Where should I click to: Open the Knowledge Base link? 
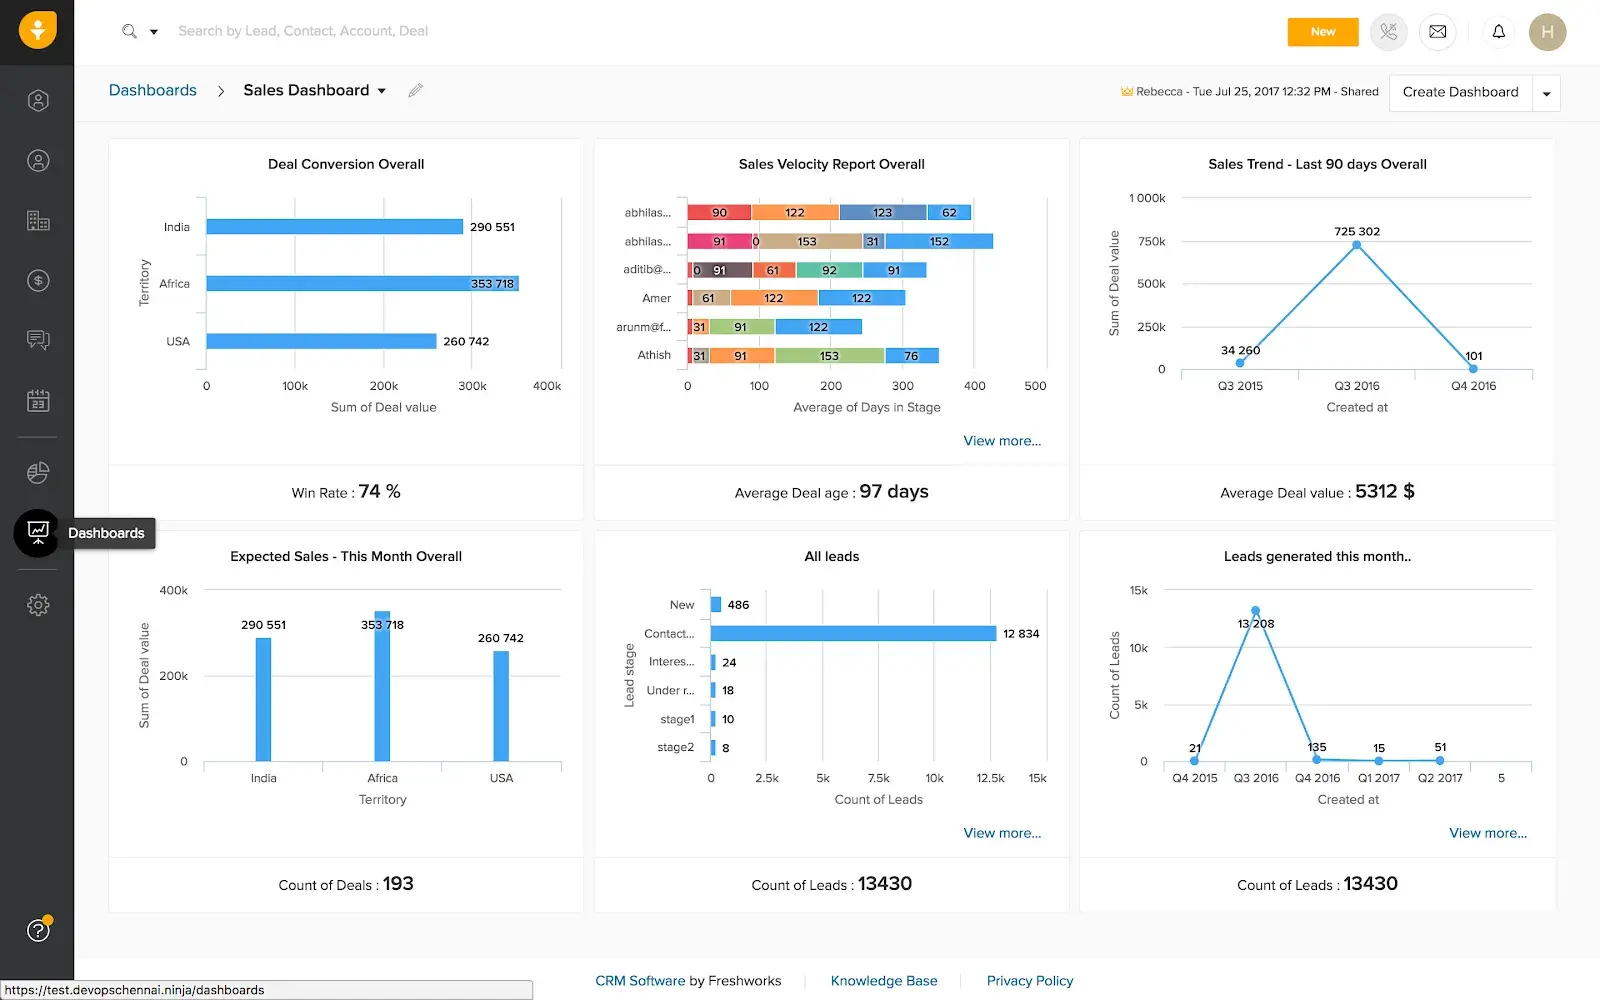click(x=884, y=981)
